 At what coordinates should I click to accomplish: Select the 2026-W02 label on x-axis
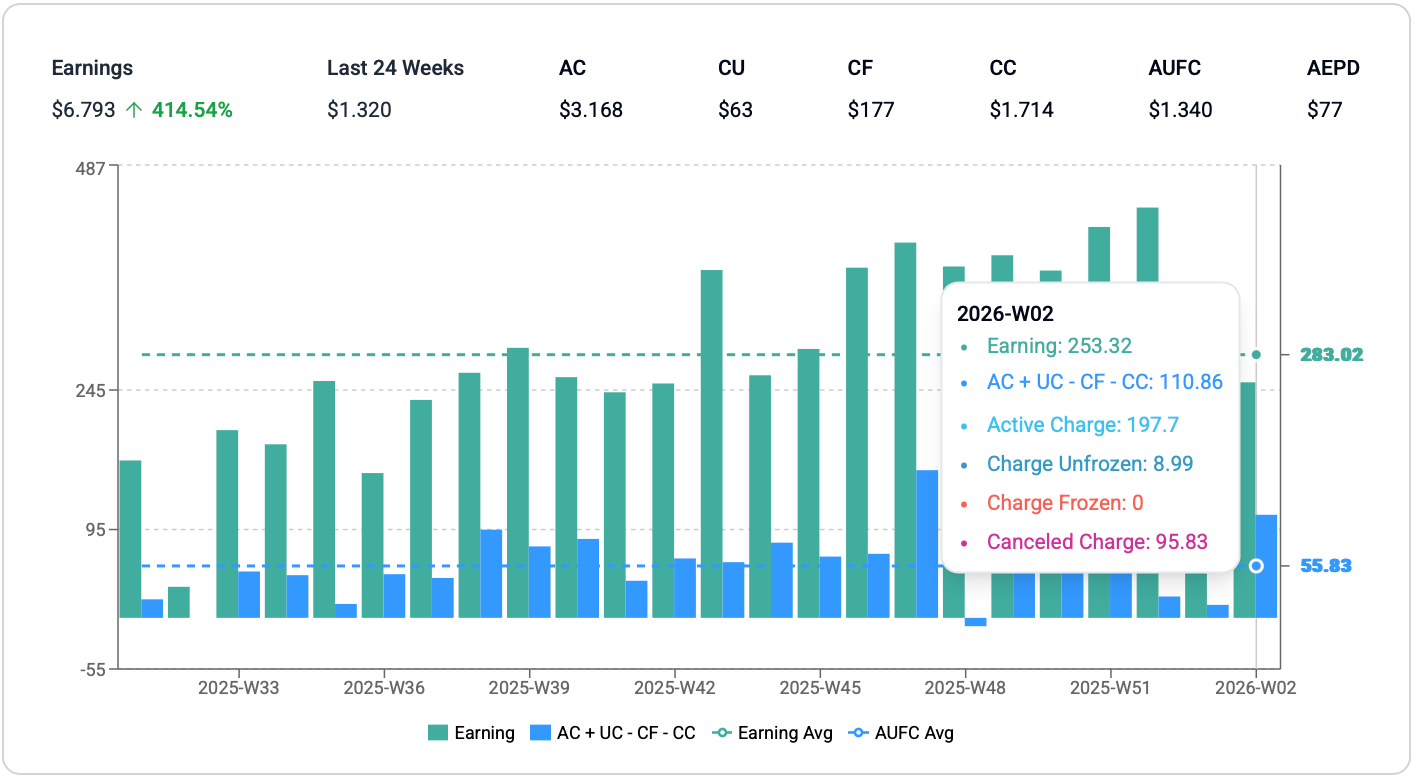[1255, 688]
